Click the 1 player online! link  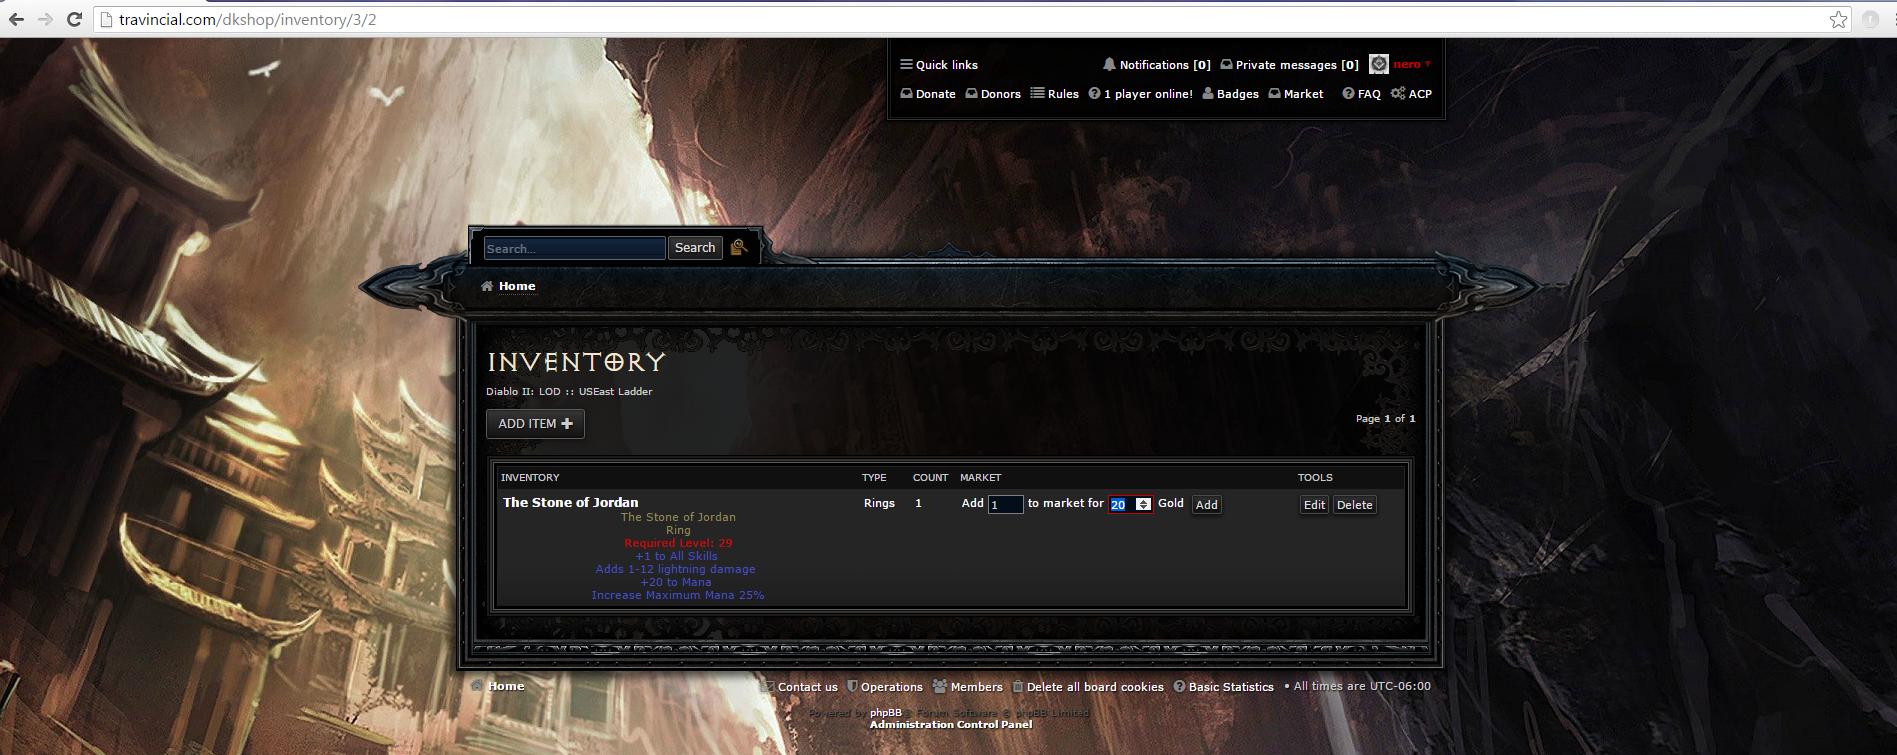[1148, 94]
